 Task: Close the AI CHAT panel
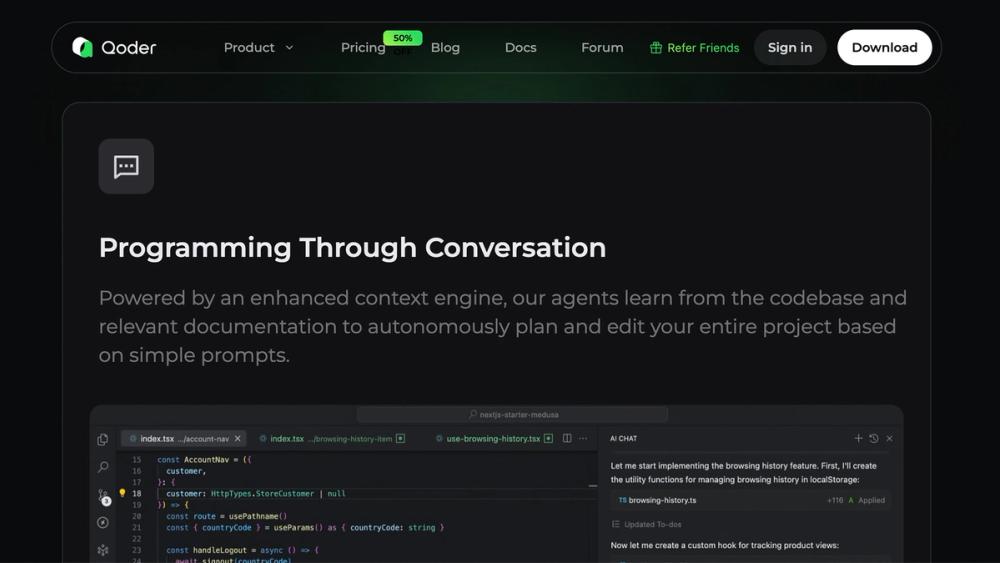coord(889,438)
